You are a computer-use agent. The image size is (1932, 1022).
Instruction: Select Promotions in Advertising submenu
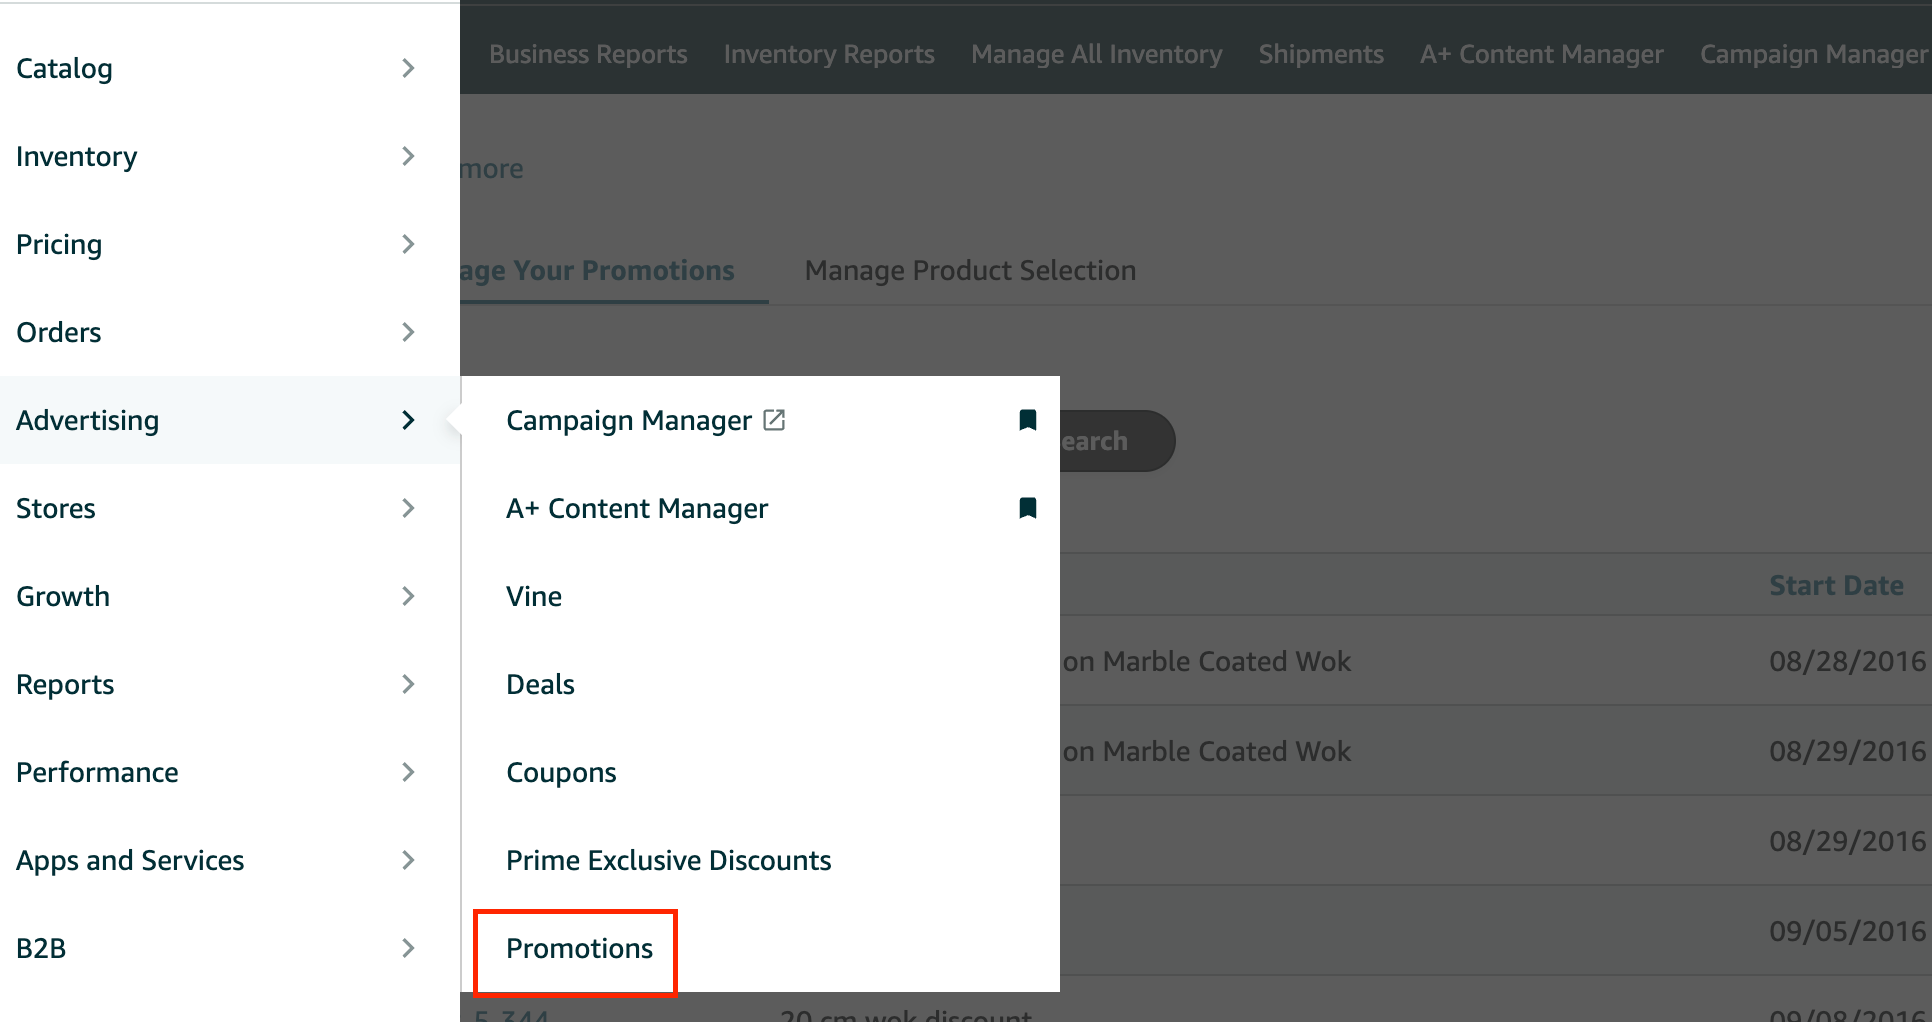[x=579, y=948]
